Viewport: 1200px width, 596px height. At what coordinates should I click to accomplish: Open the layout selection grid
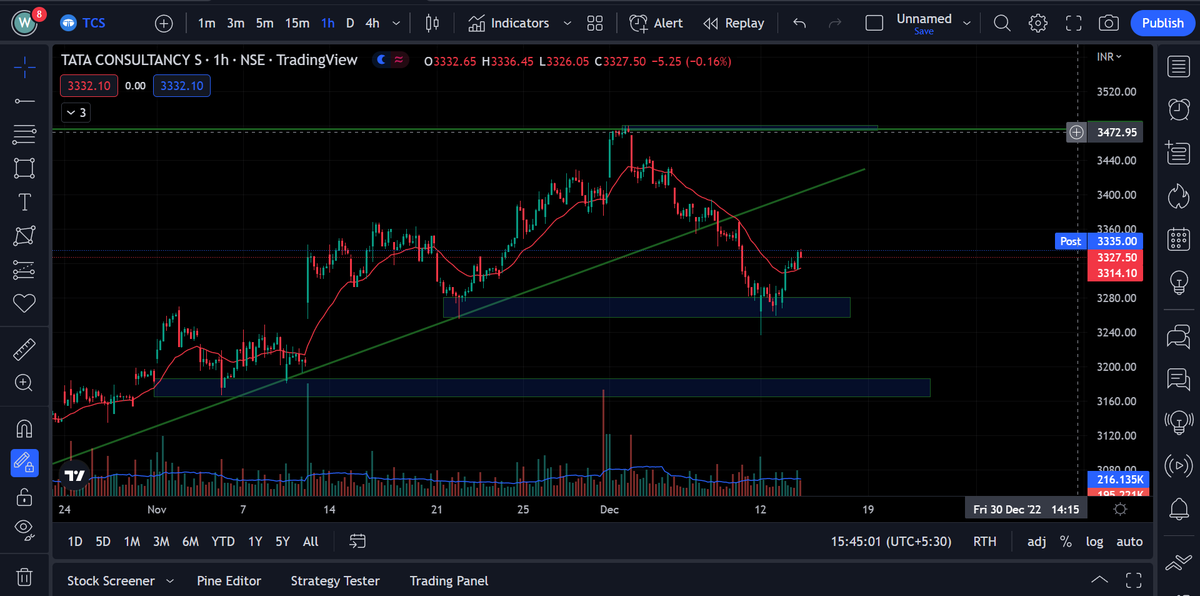click(x=595, y=23)
